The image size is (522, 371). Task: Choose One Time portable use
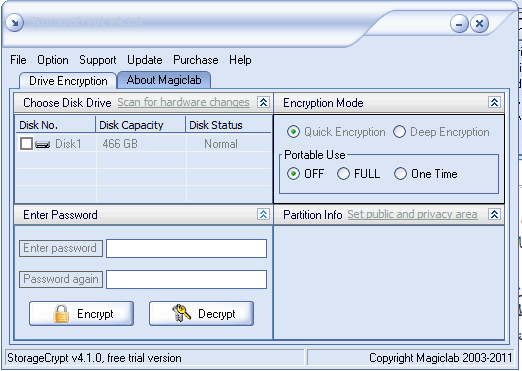(400, 174)
